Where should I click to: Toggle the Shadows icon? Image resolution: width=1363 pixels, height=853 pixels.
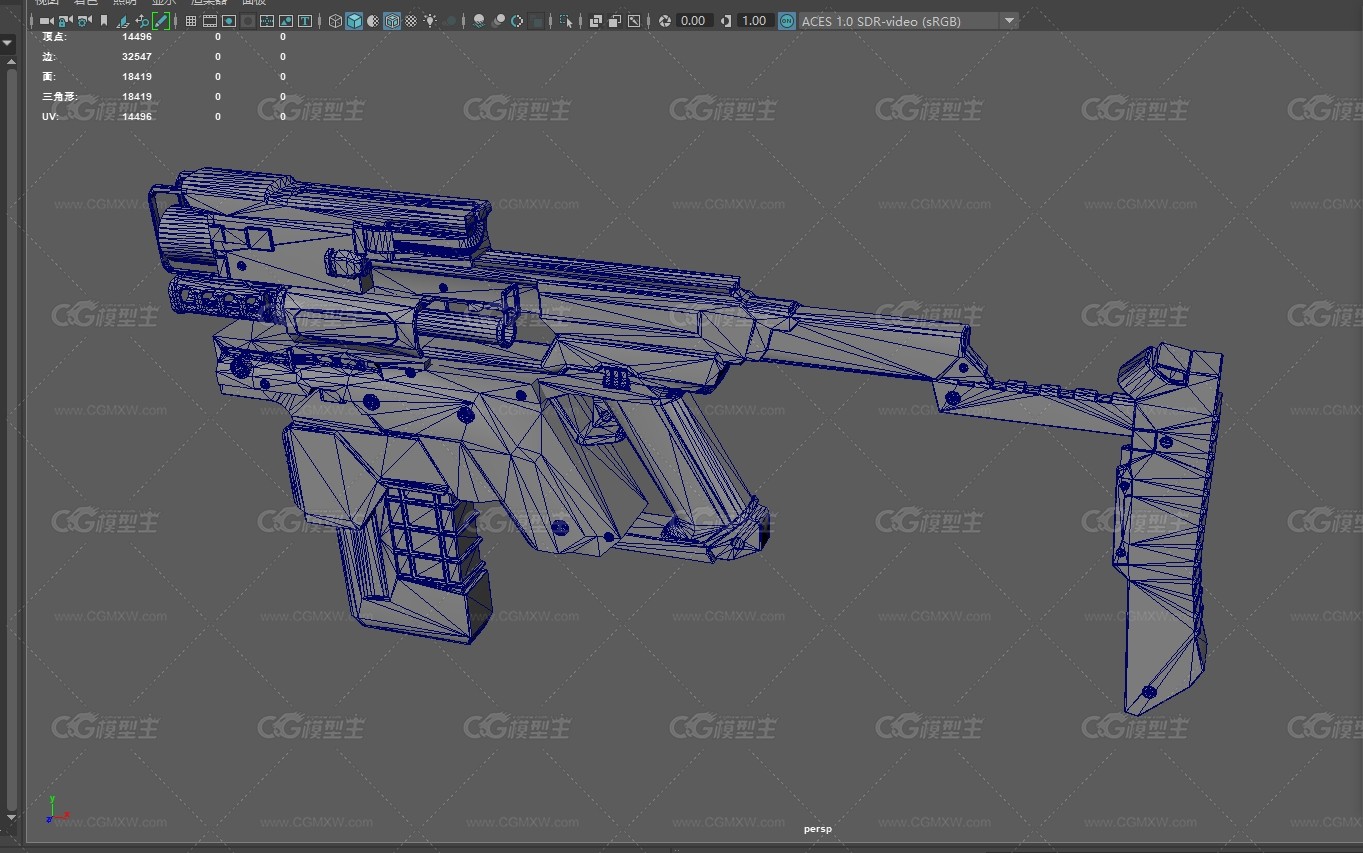pyautogui.click(x=450, y=21)
